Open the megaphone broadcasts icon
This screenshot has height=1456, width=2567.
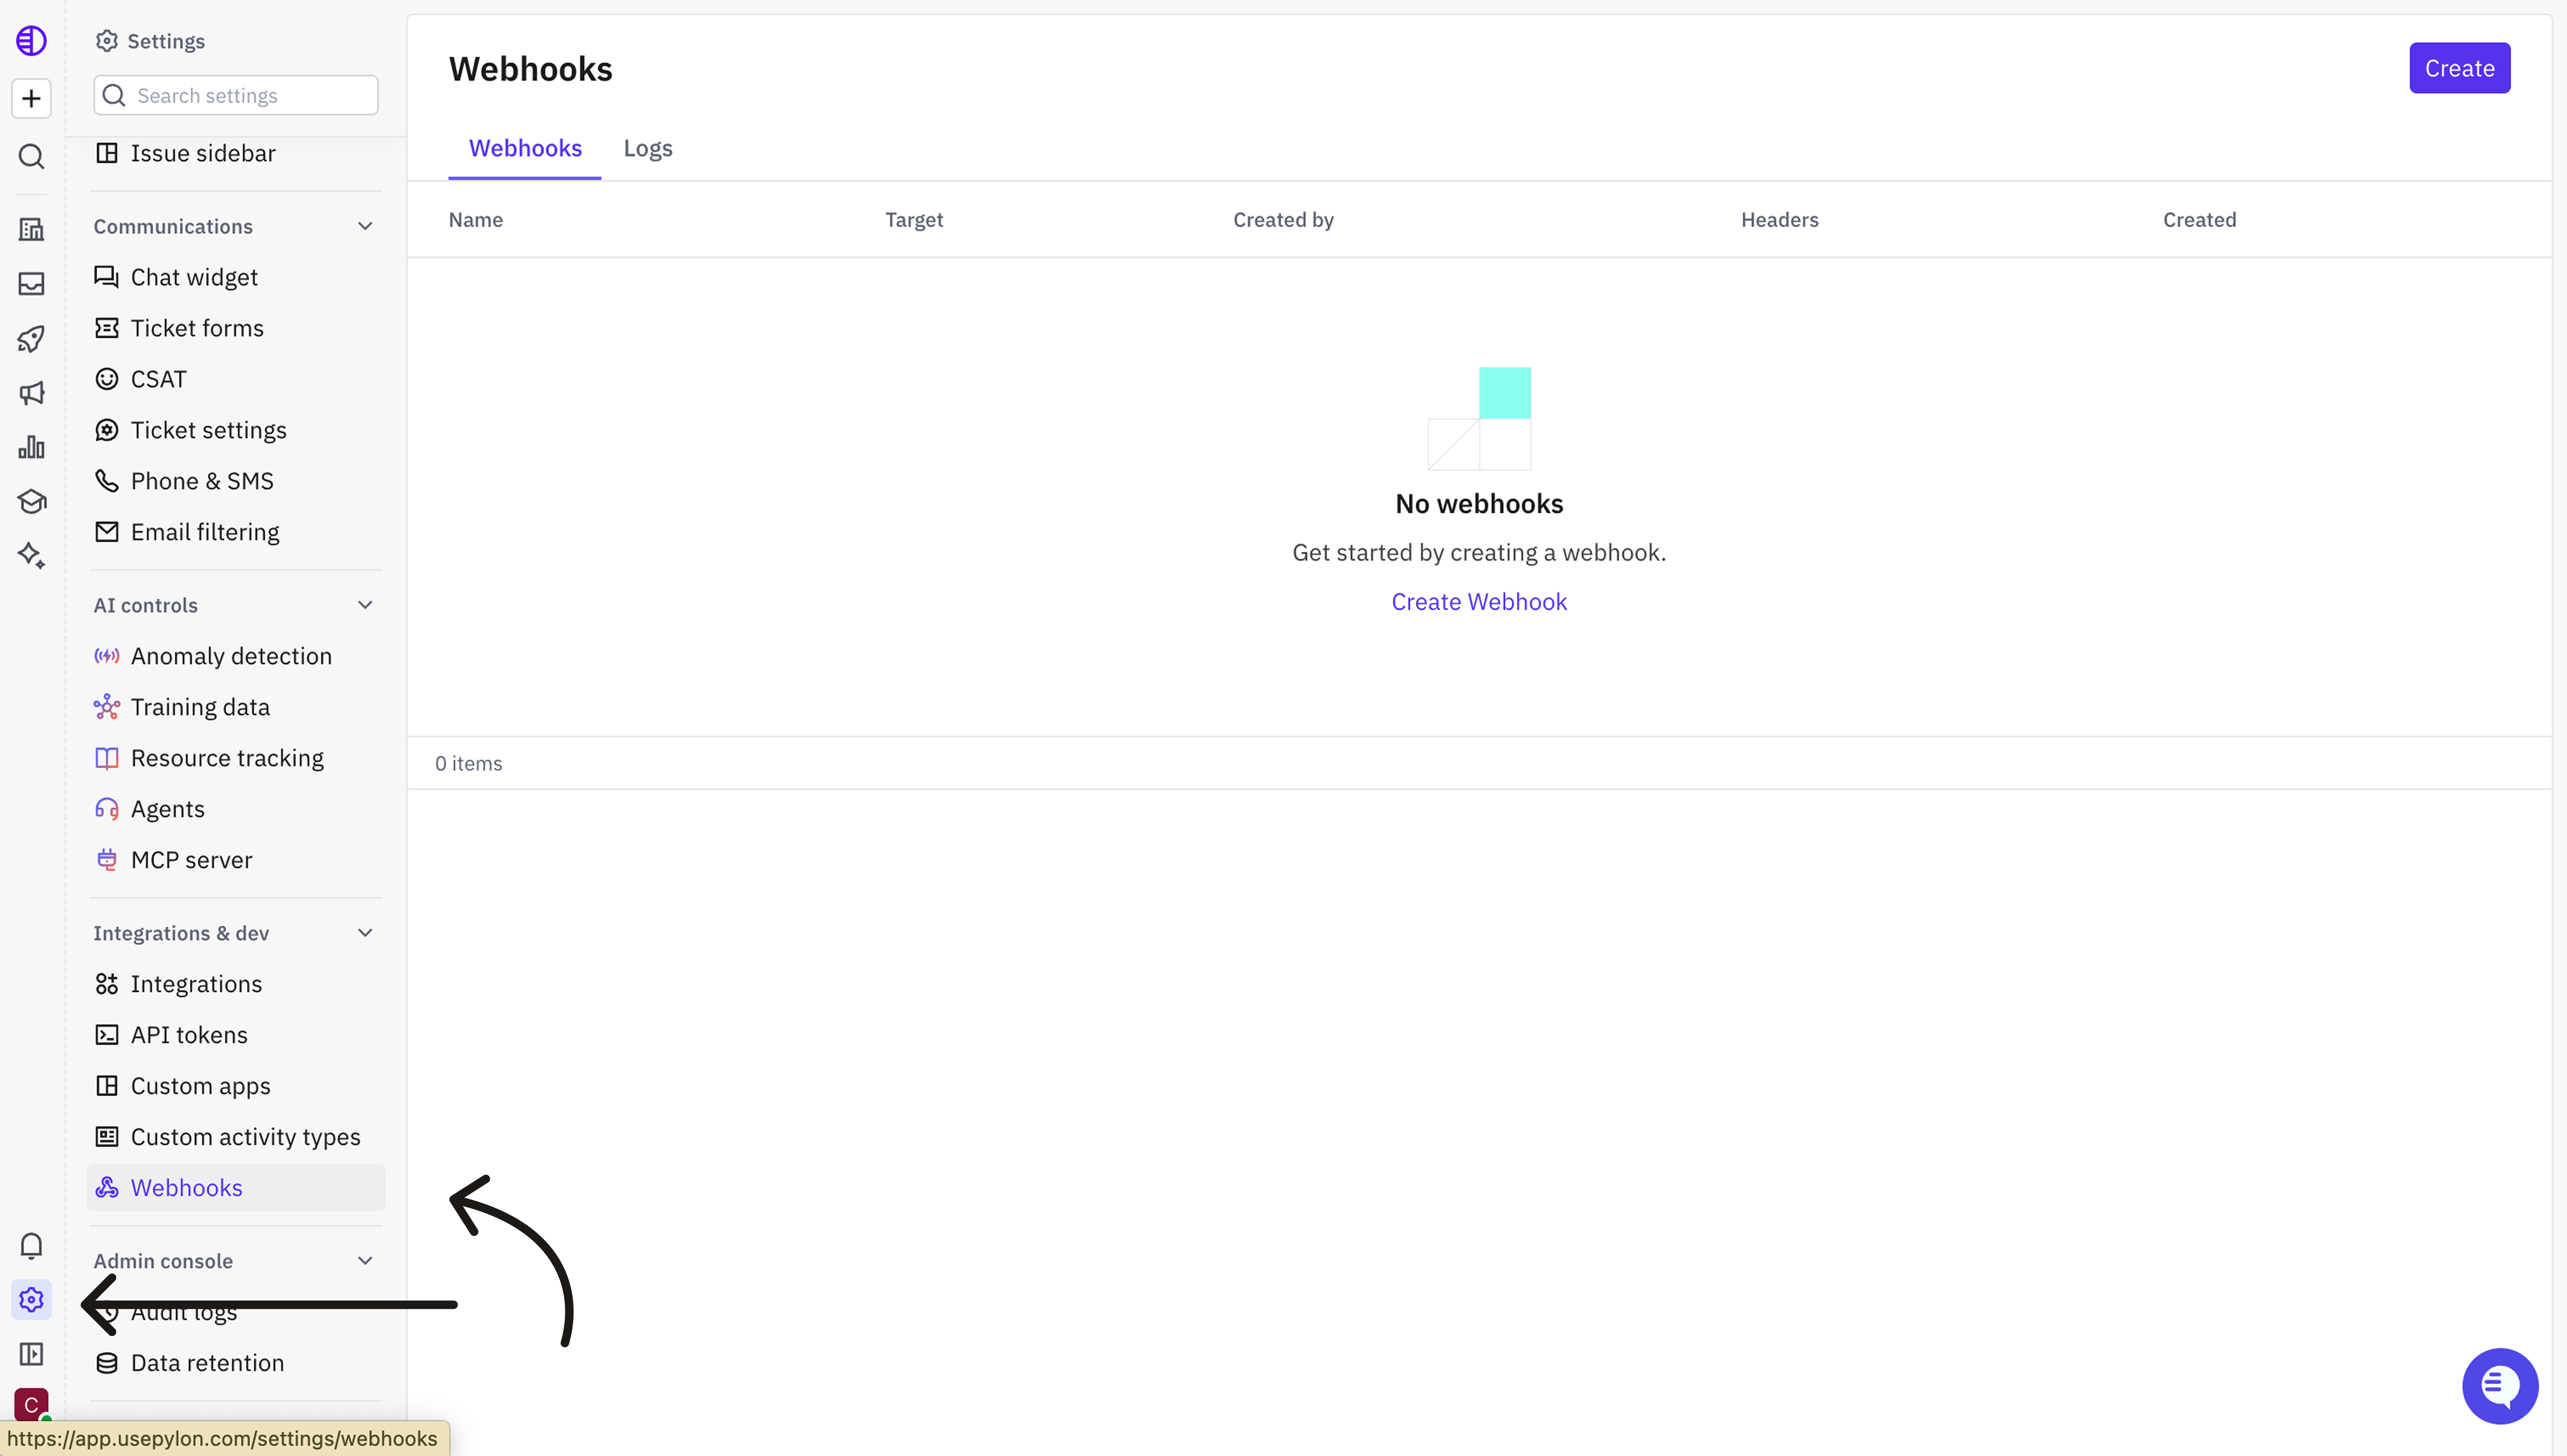31,393
